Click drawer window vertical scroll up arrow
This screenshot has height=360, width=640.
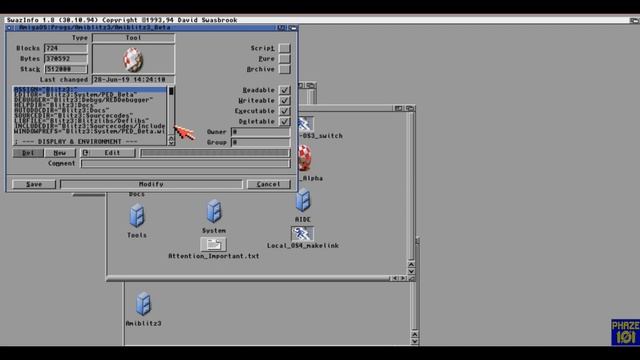pos(411,264)
